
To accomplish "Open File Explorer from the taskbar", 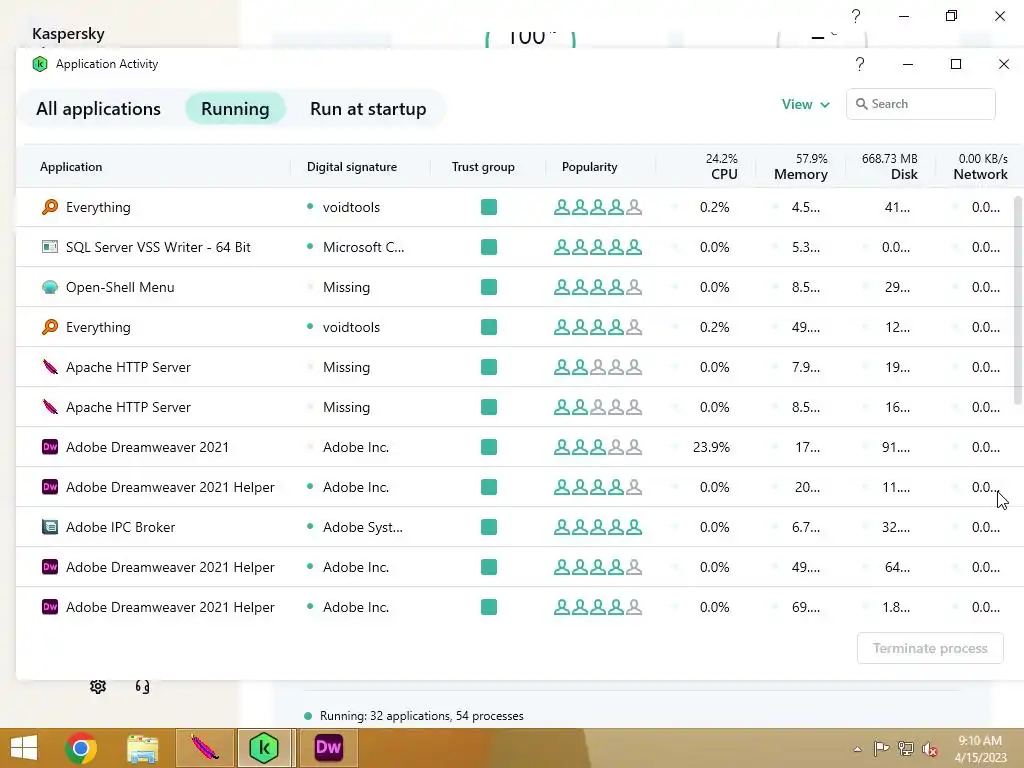I will click(142, 748).
